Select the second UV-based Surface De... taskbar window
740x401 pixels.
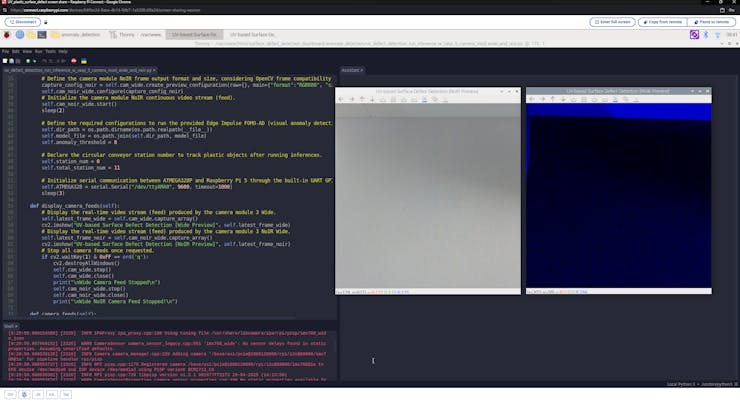point(252,35)
